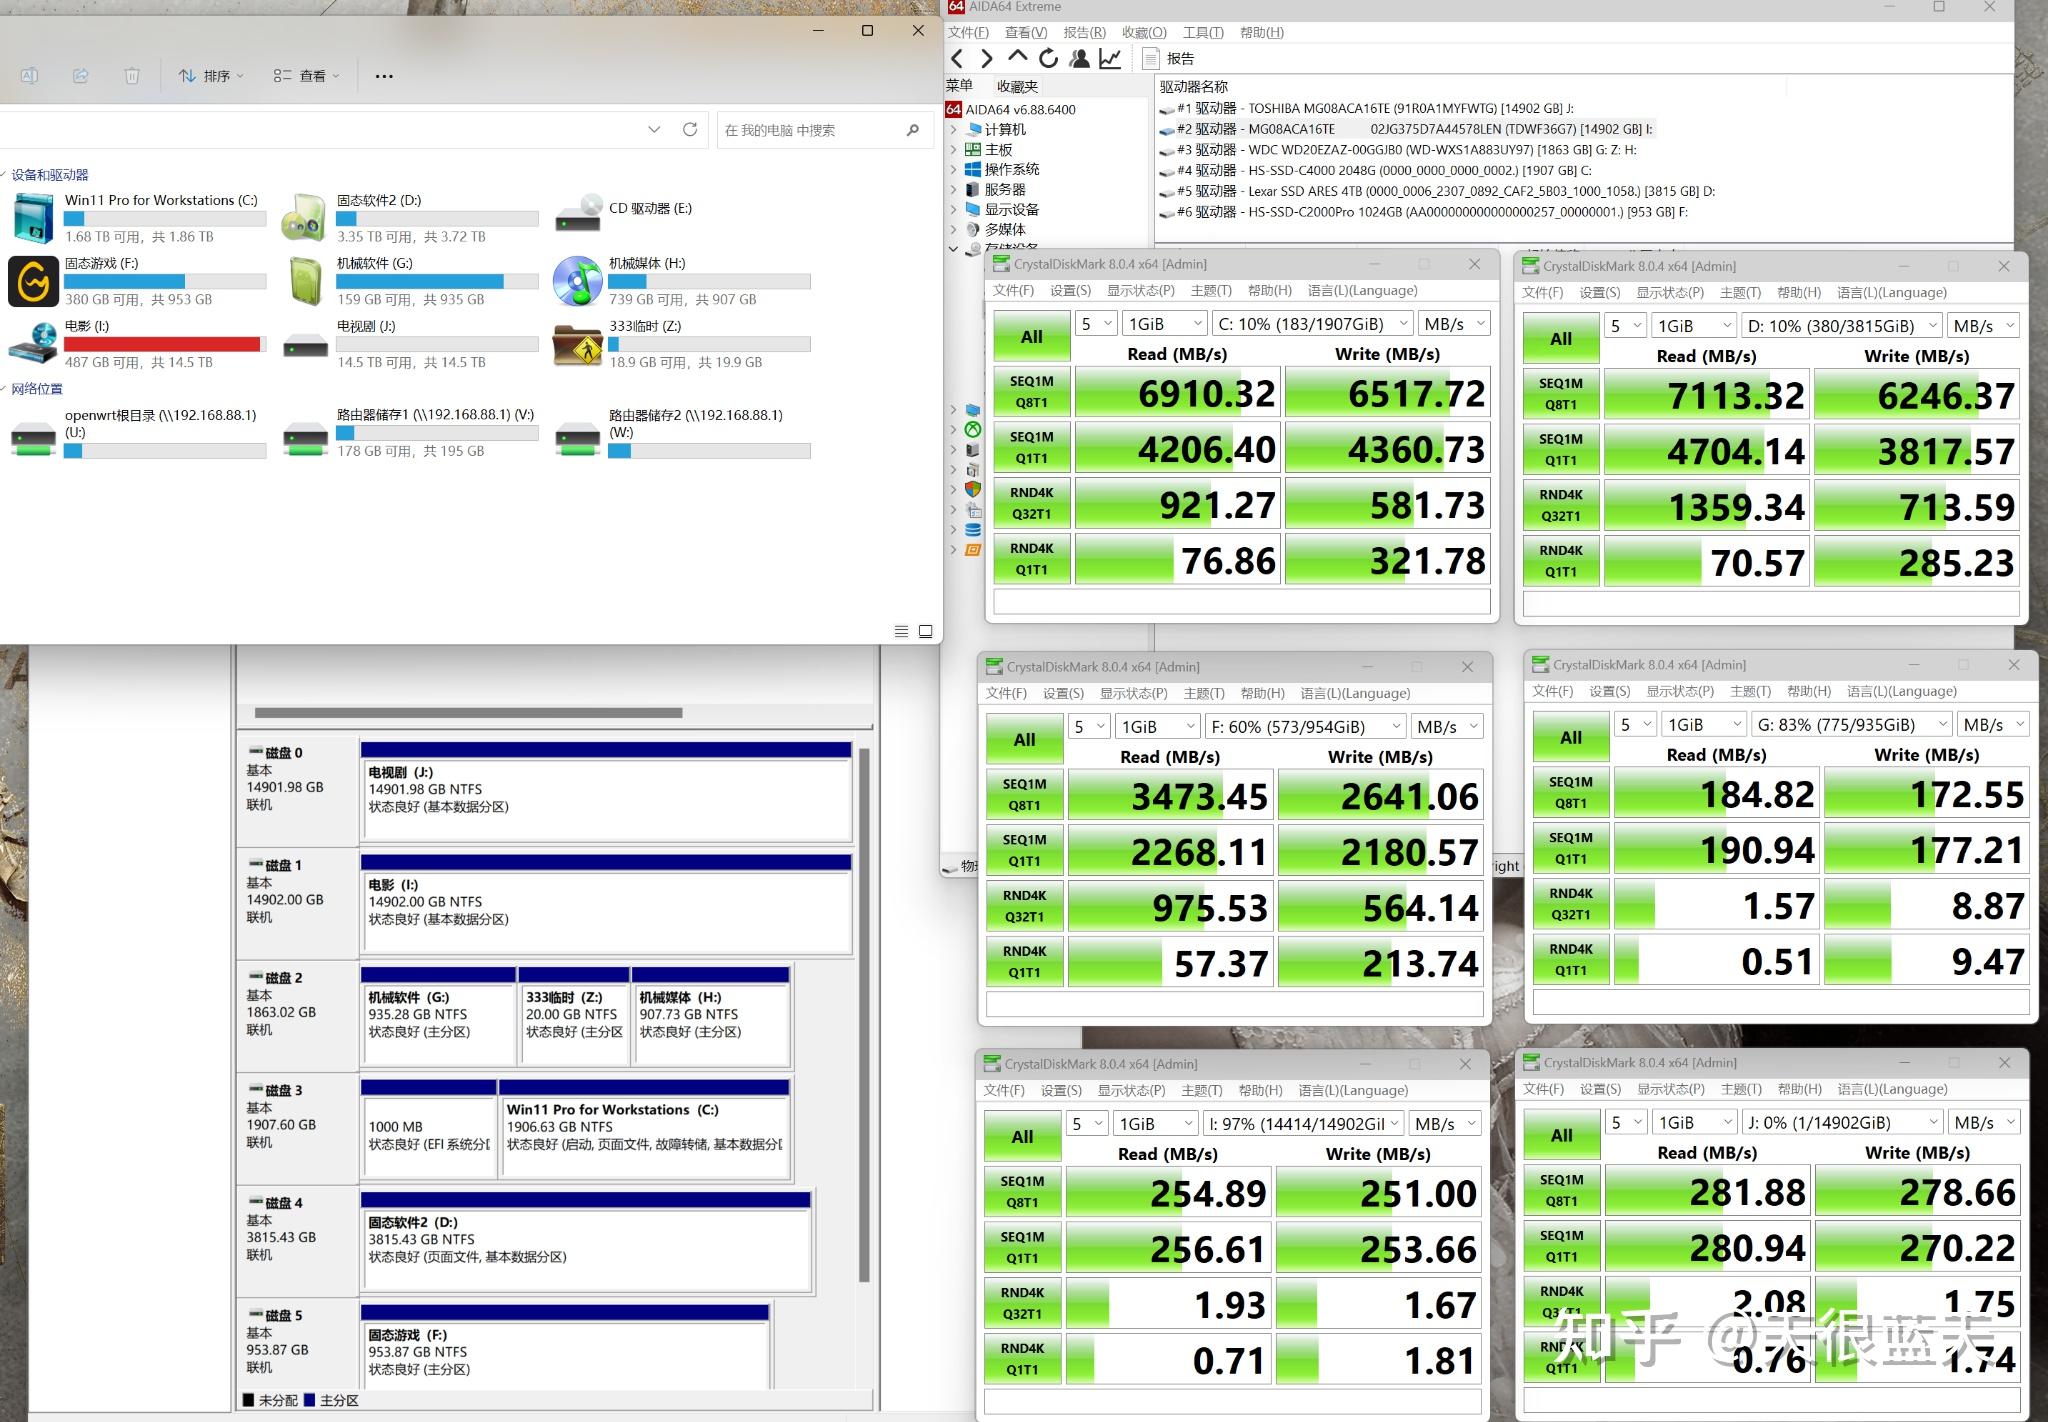Collapse the 网络位置 group header
Screen dimensions: 2048x1422
[36, 389]
